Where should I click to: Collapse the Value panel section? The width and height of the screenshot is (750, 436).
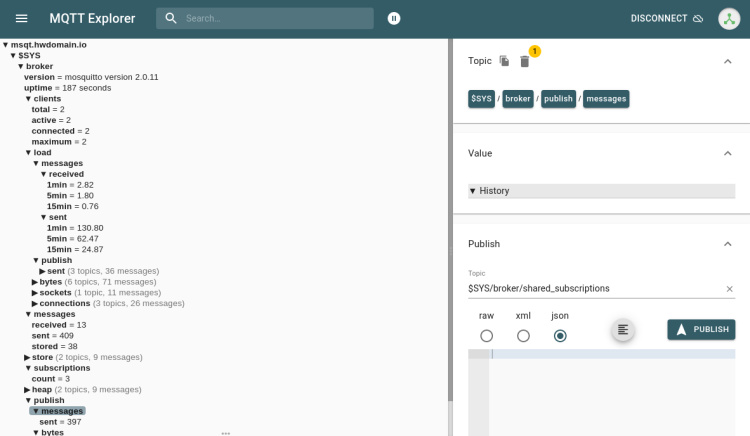[727, 153]
